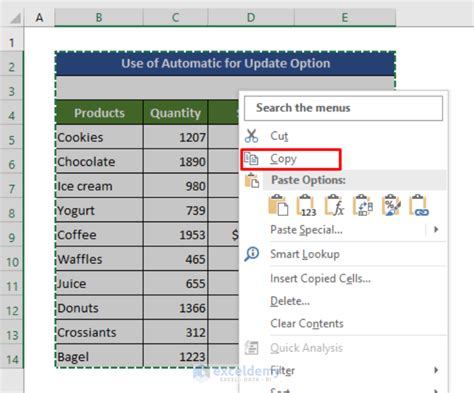
Task: Click the Select All corner triangle
Action: pos(15,19)
